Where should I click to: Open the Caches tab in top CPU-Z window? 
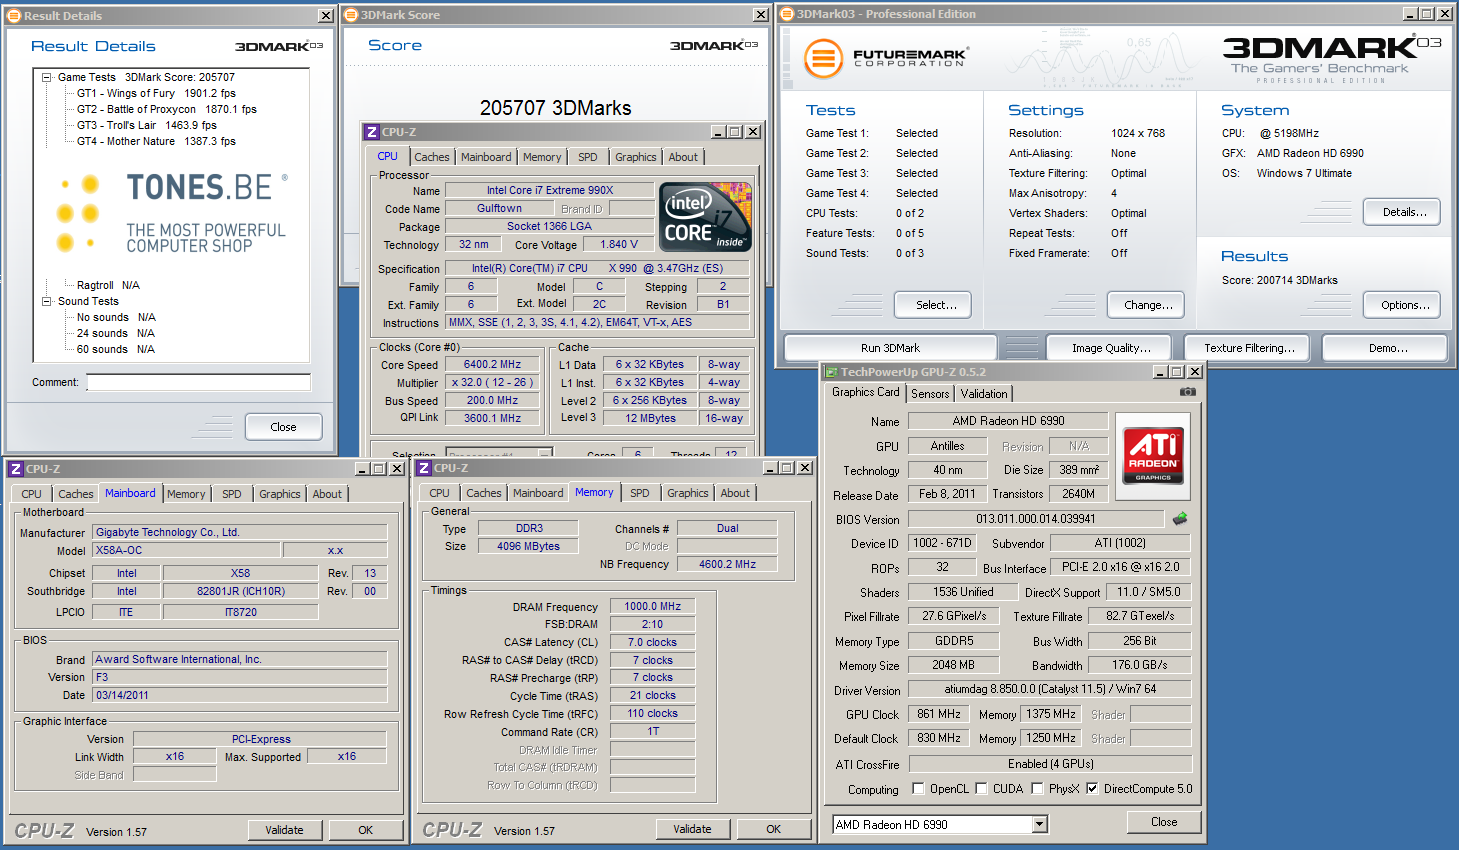click(432, 157)
